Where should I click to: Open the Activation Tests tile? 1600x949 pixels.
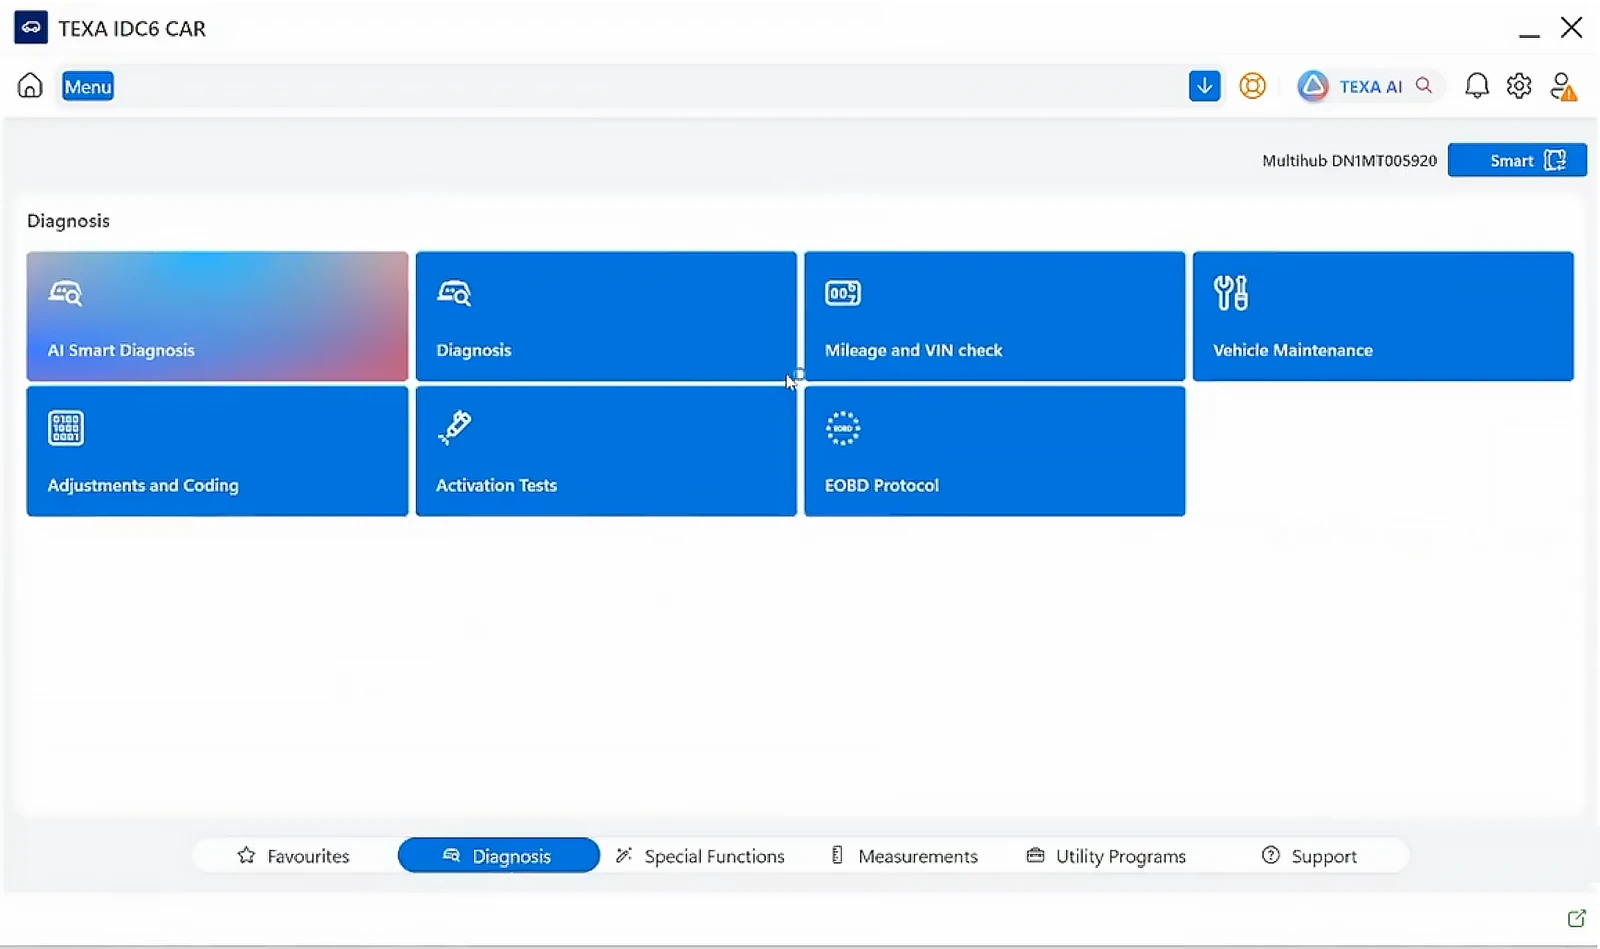coord(606,451)
